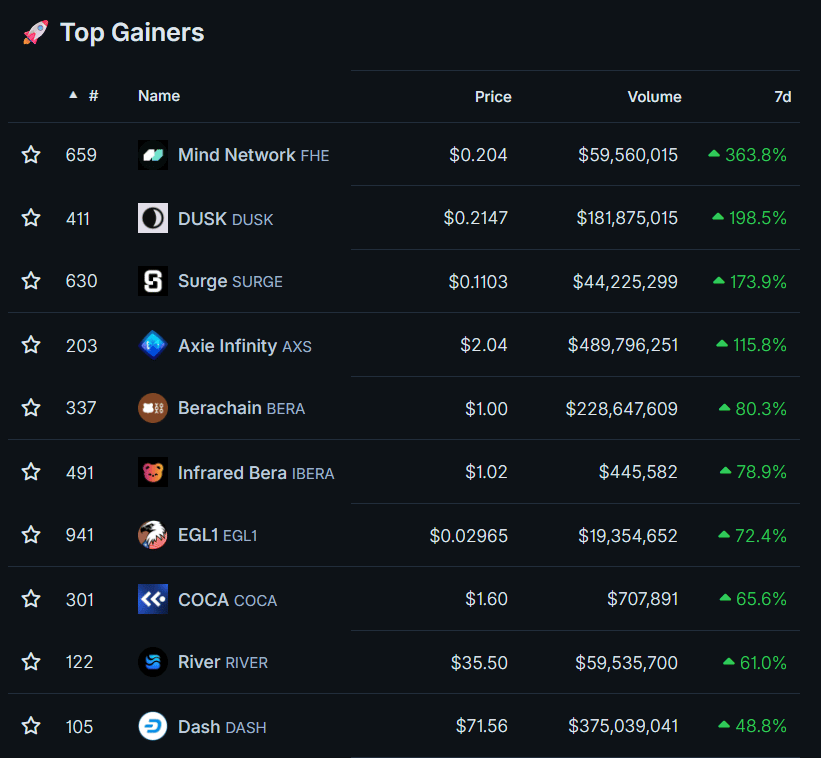Open the Dash coin logo

click(x=153, y=726)
